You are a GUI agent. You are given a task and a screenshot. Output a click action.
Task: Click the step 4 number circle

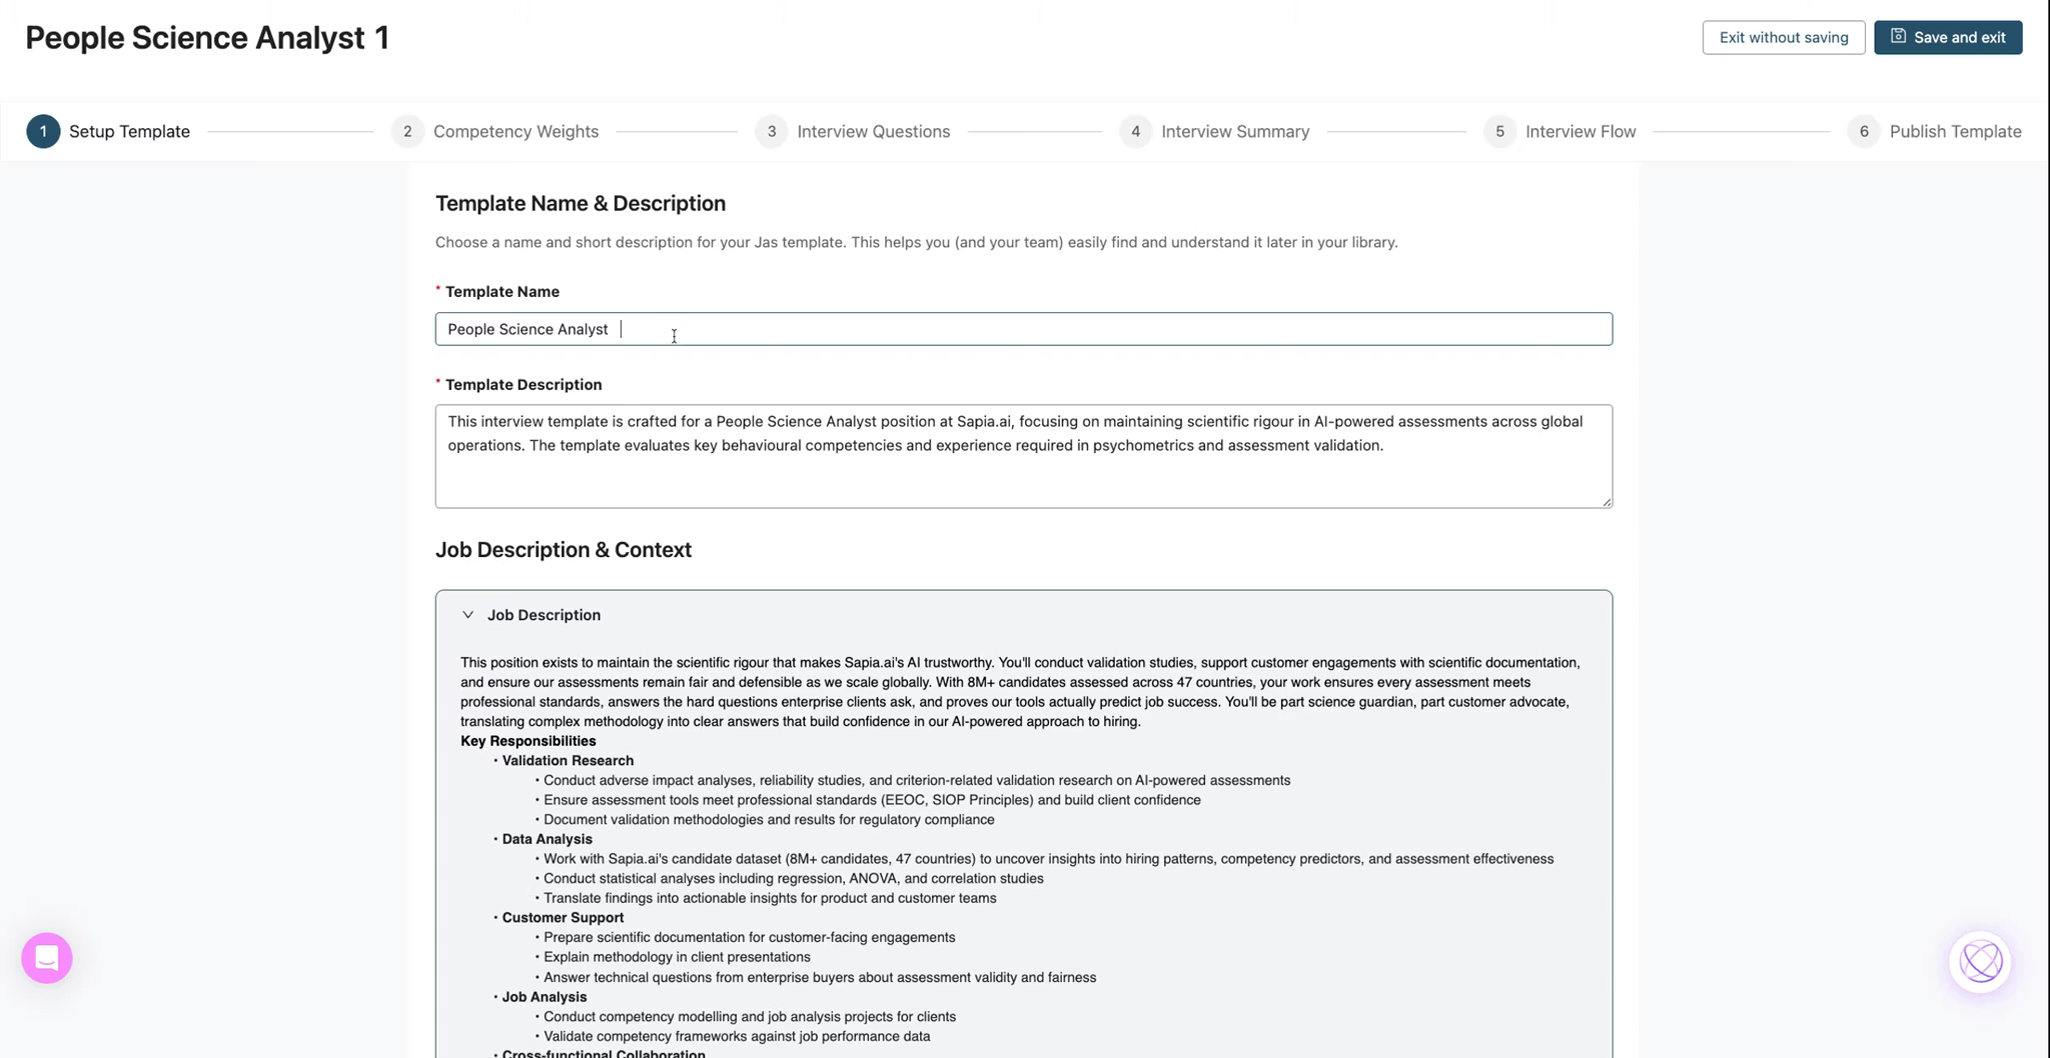pos(1135,131)
